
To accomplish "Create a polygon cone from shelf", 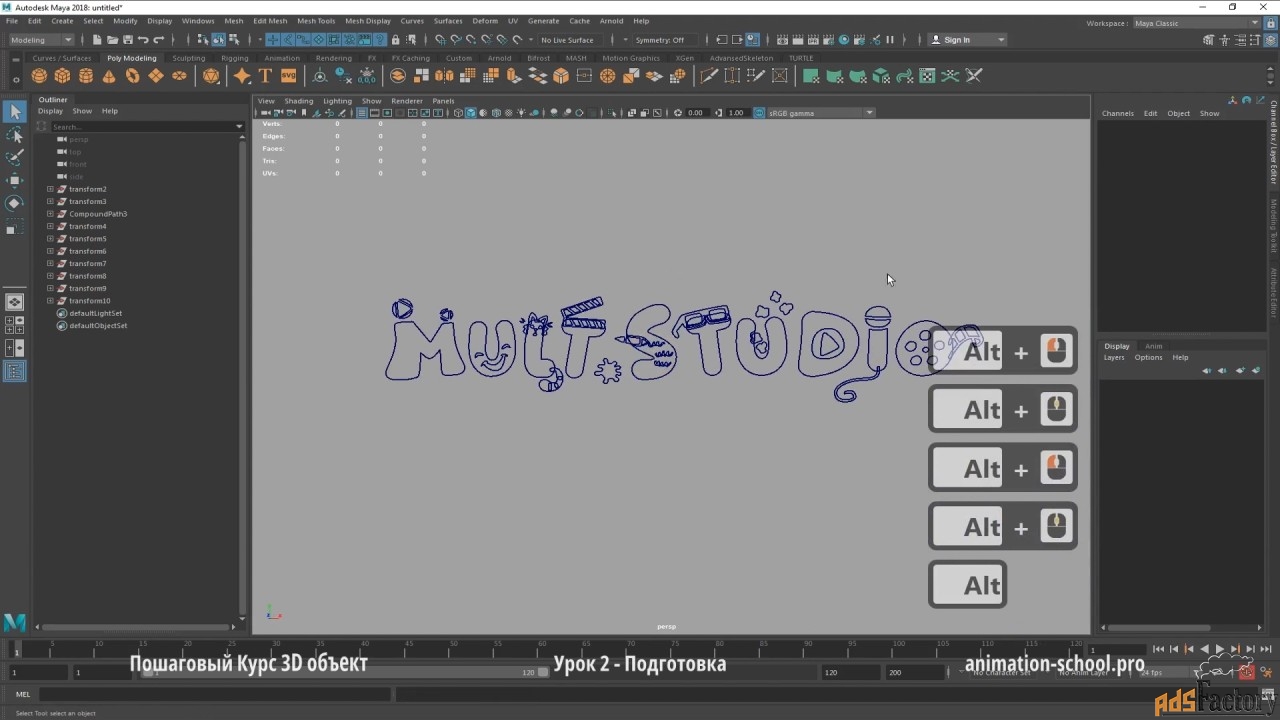I will coord(109,76).
